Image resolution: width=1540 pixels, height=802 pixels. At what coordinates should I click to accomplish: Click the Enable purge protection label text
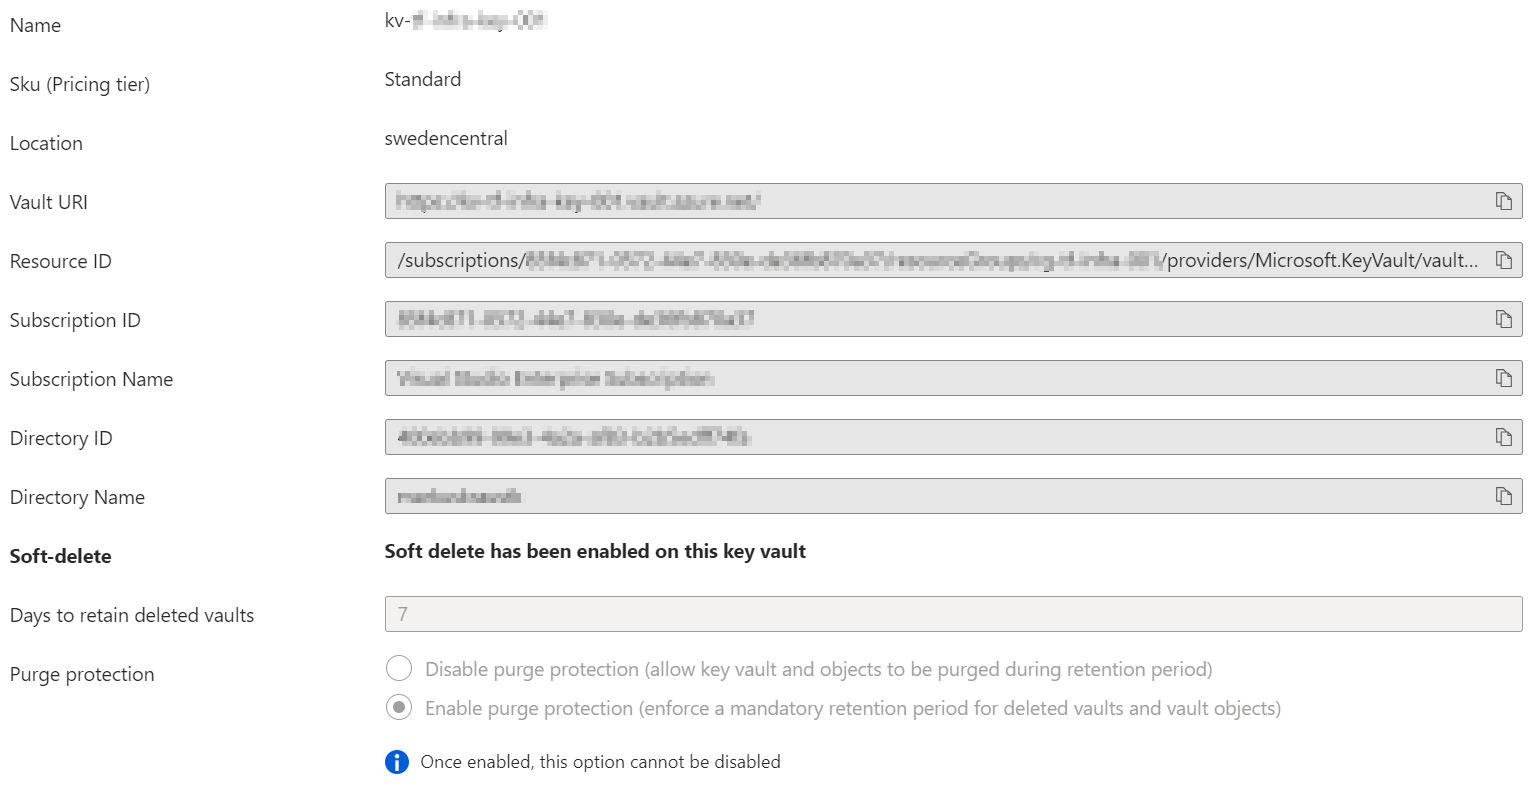[852, 708]
